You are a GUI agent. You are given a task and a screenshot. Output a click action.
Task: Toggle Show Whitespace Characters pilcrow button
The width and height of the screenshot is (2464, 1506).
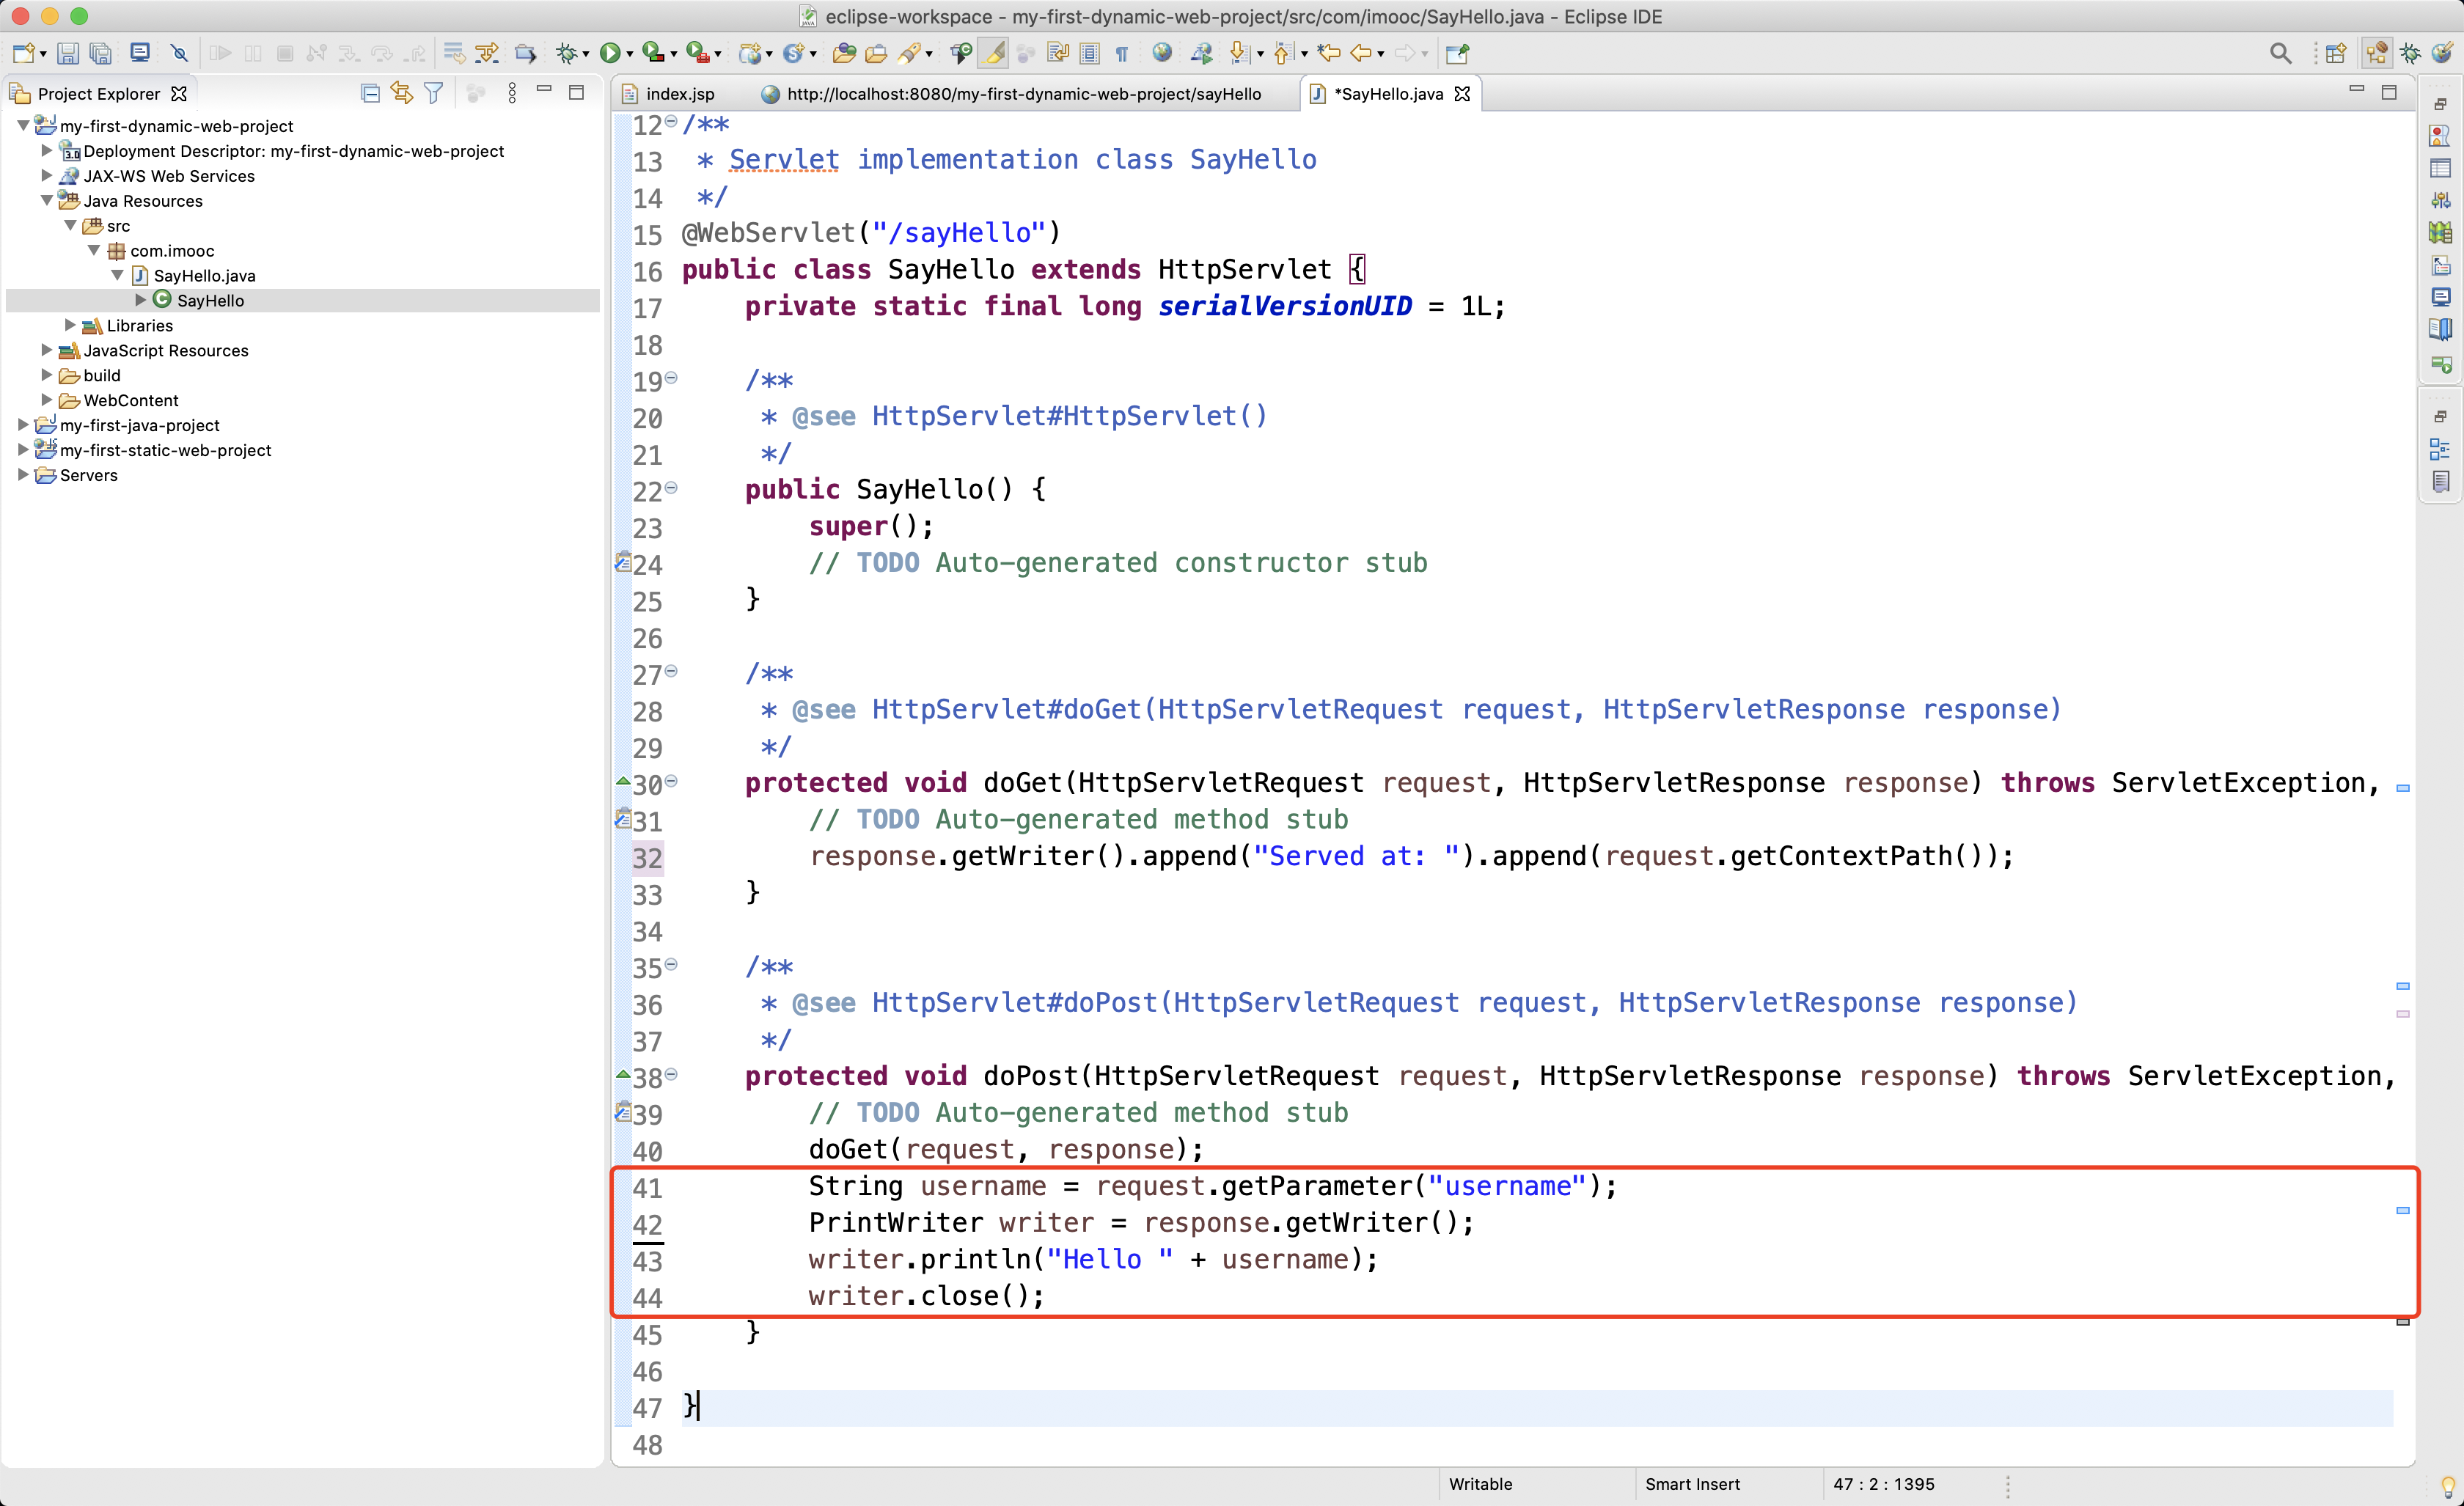click(x=1122, y=53)
